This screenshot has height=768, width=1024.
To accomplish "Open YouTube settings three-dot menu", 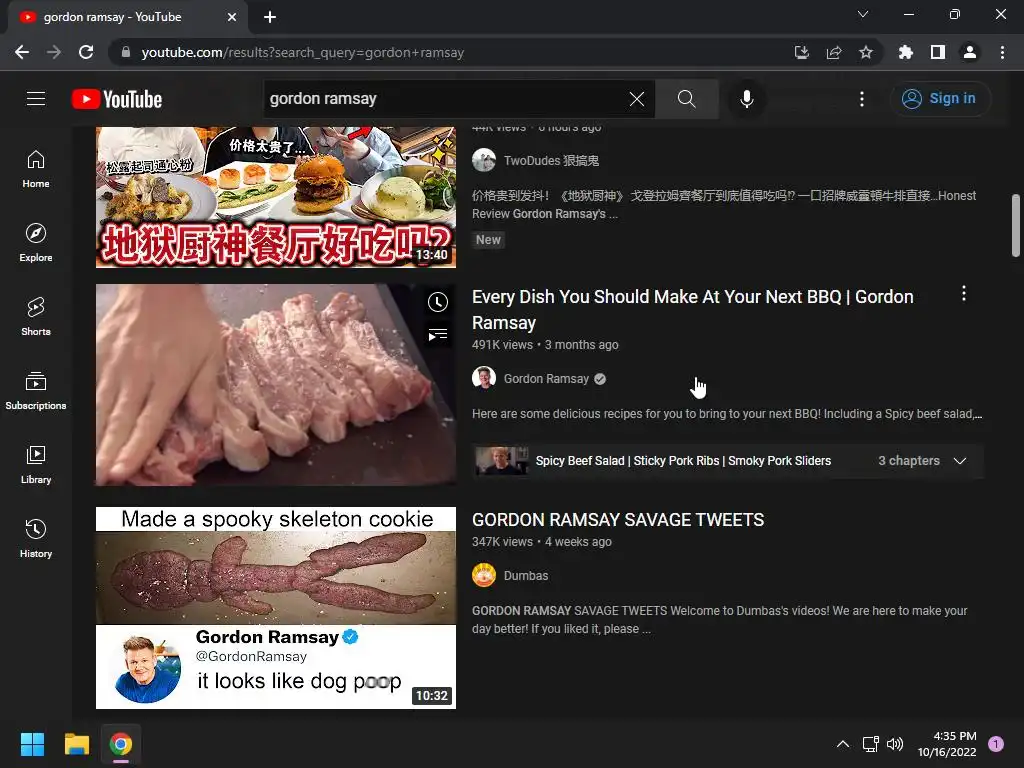I will click(x=862, y=99).
